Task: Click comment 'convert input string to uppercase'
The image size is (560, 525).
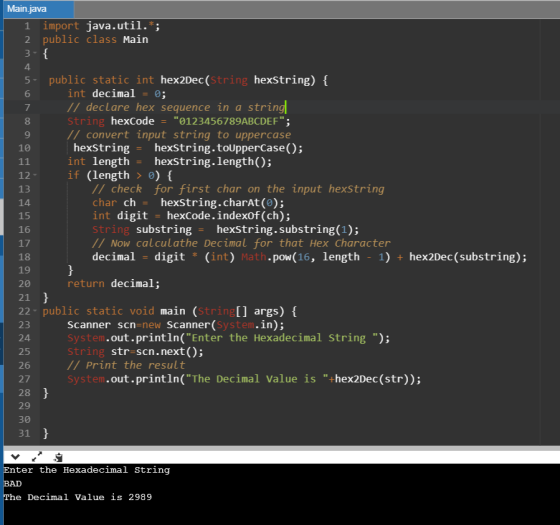Action: [x=179, y=135]
